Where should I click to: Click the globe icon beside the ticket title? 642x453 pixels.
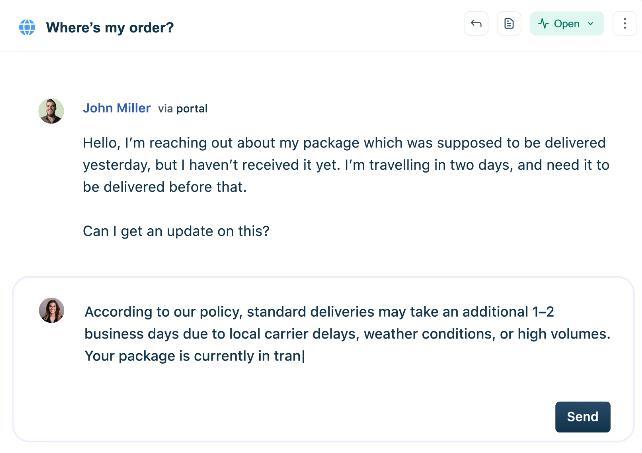[x=27, y=27]
